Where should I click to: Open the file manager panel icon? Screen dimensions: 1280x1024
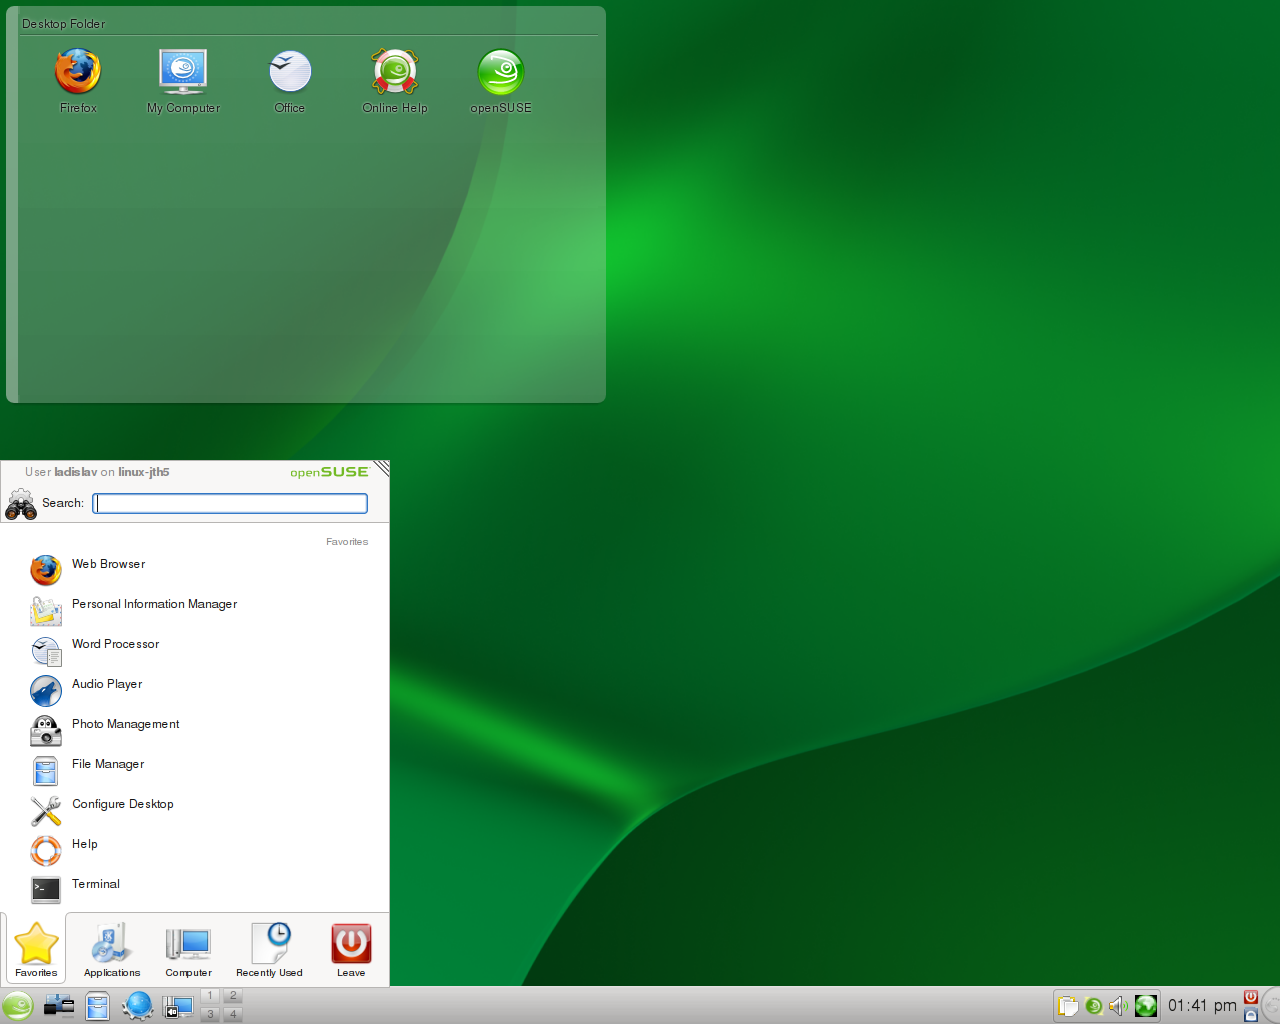tap(97, 1006)
